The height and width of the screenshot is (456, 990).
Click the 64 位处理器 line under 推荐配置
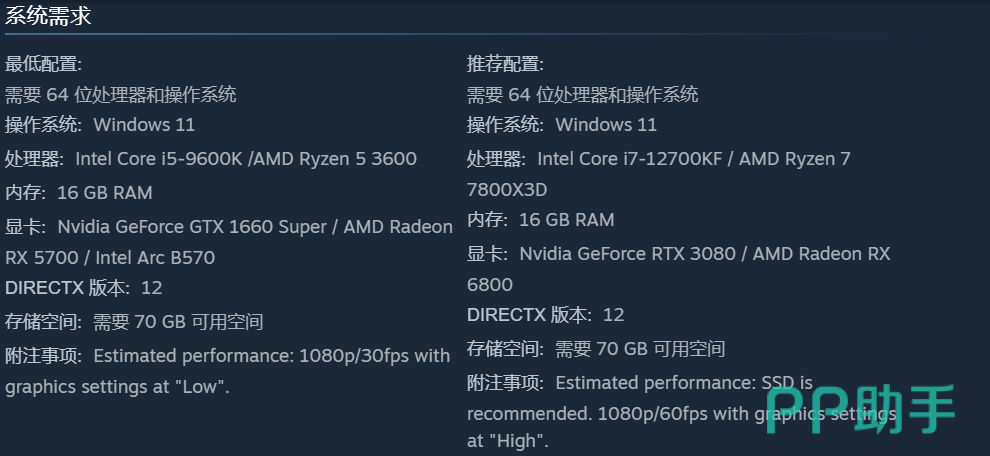[x=583, y=95]
